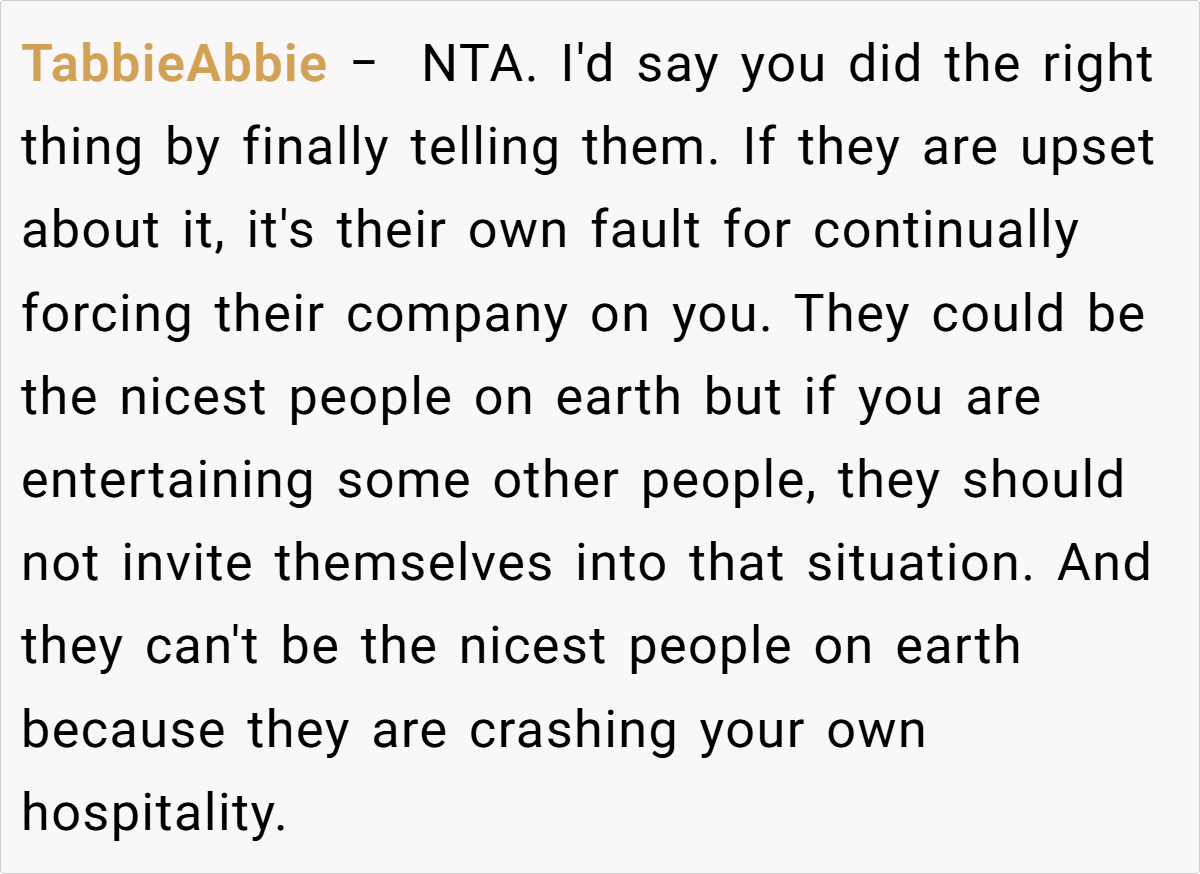Click "nicest" in "the nicest people on earth but"
The width and height of the screenshot is (1200, 874).
pos(194,397)
